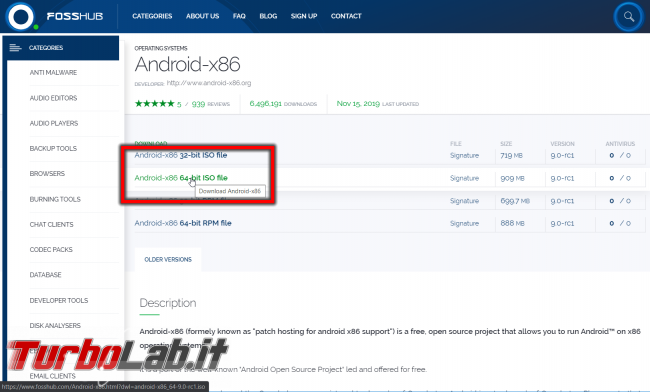The image size is (650, 392).
Task: Select Disk Analysers category
Action: tap(55, 326)
